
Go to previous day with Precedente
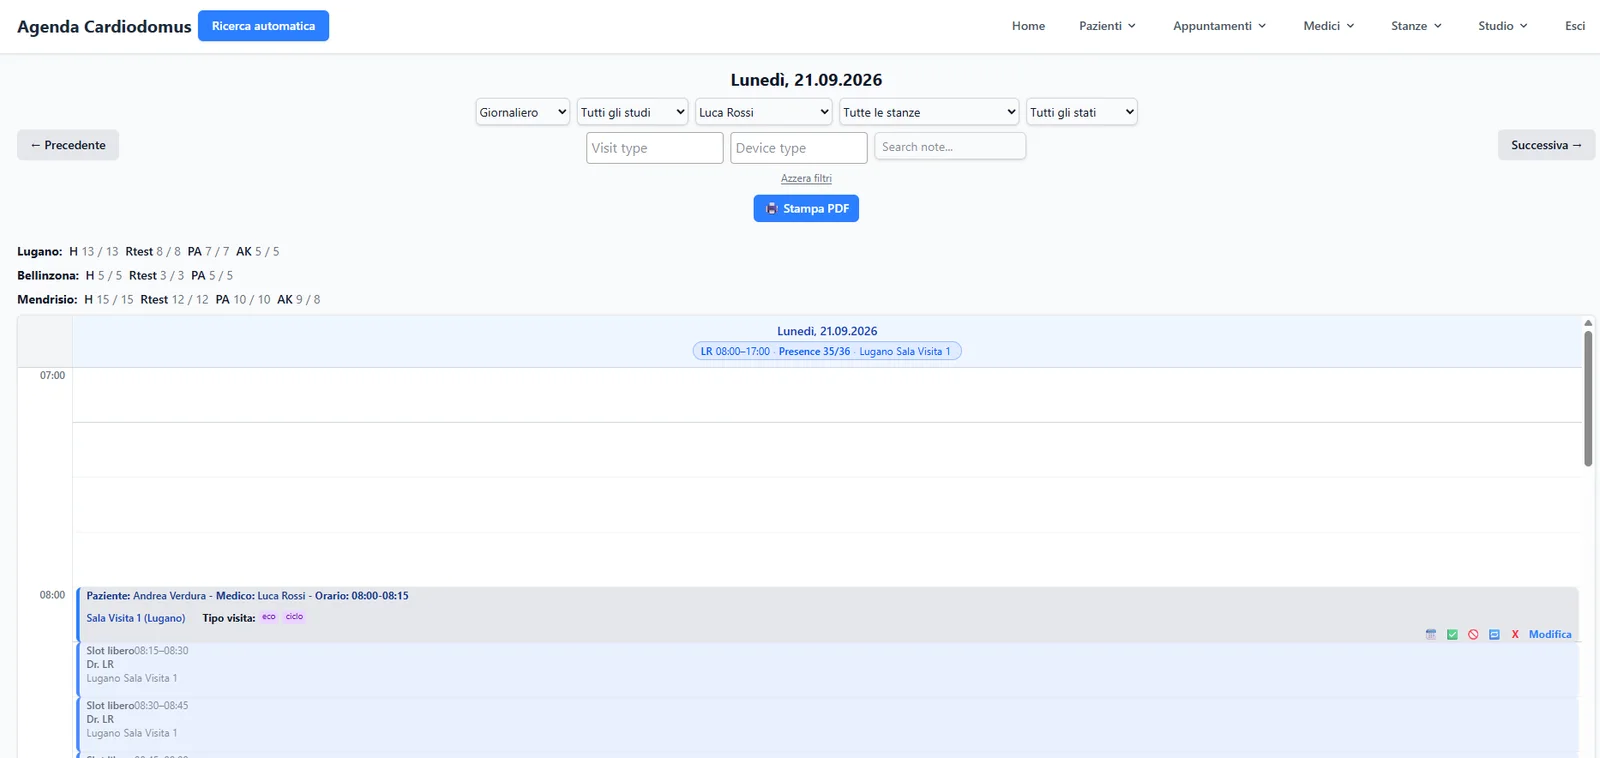pyautogui.click(x=68, y=145)
